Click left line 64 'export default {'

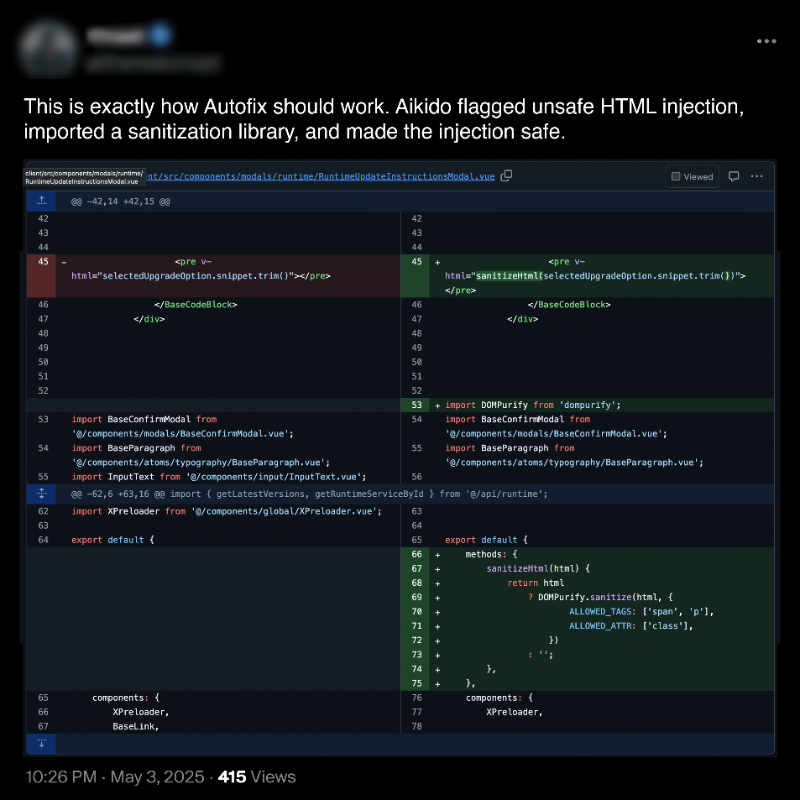click(x=112, y=540)
